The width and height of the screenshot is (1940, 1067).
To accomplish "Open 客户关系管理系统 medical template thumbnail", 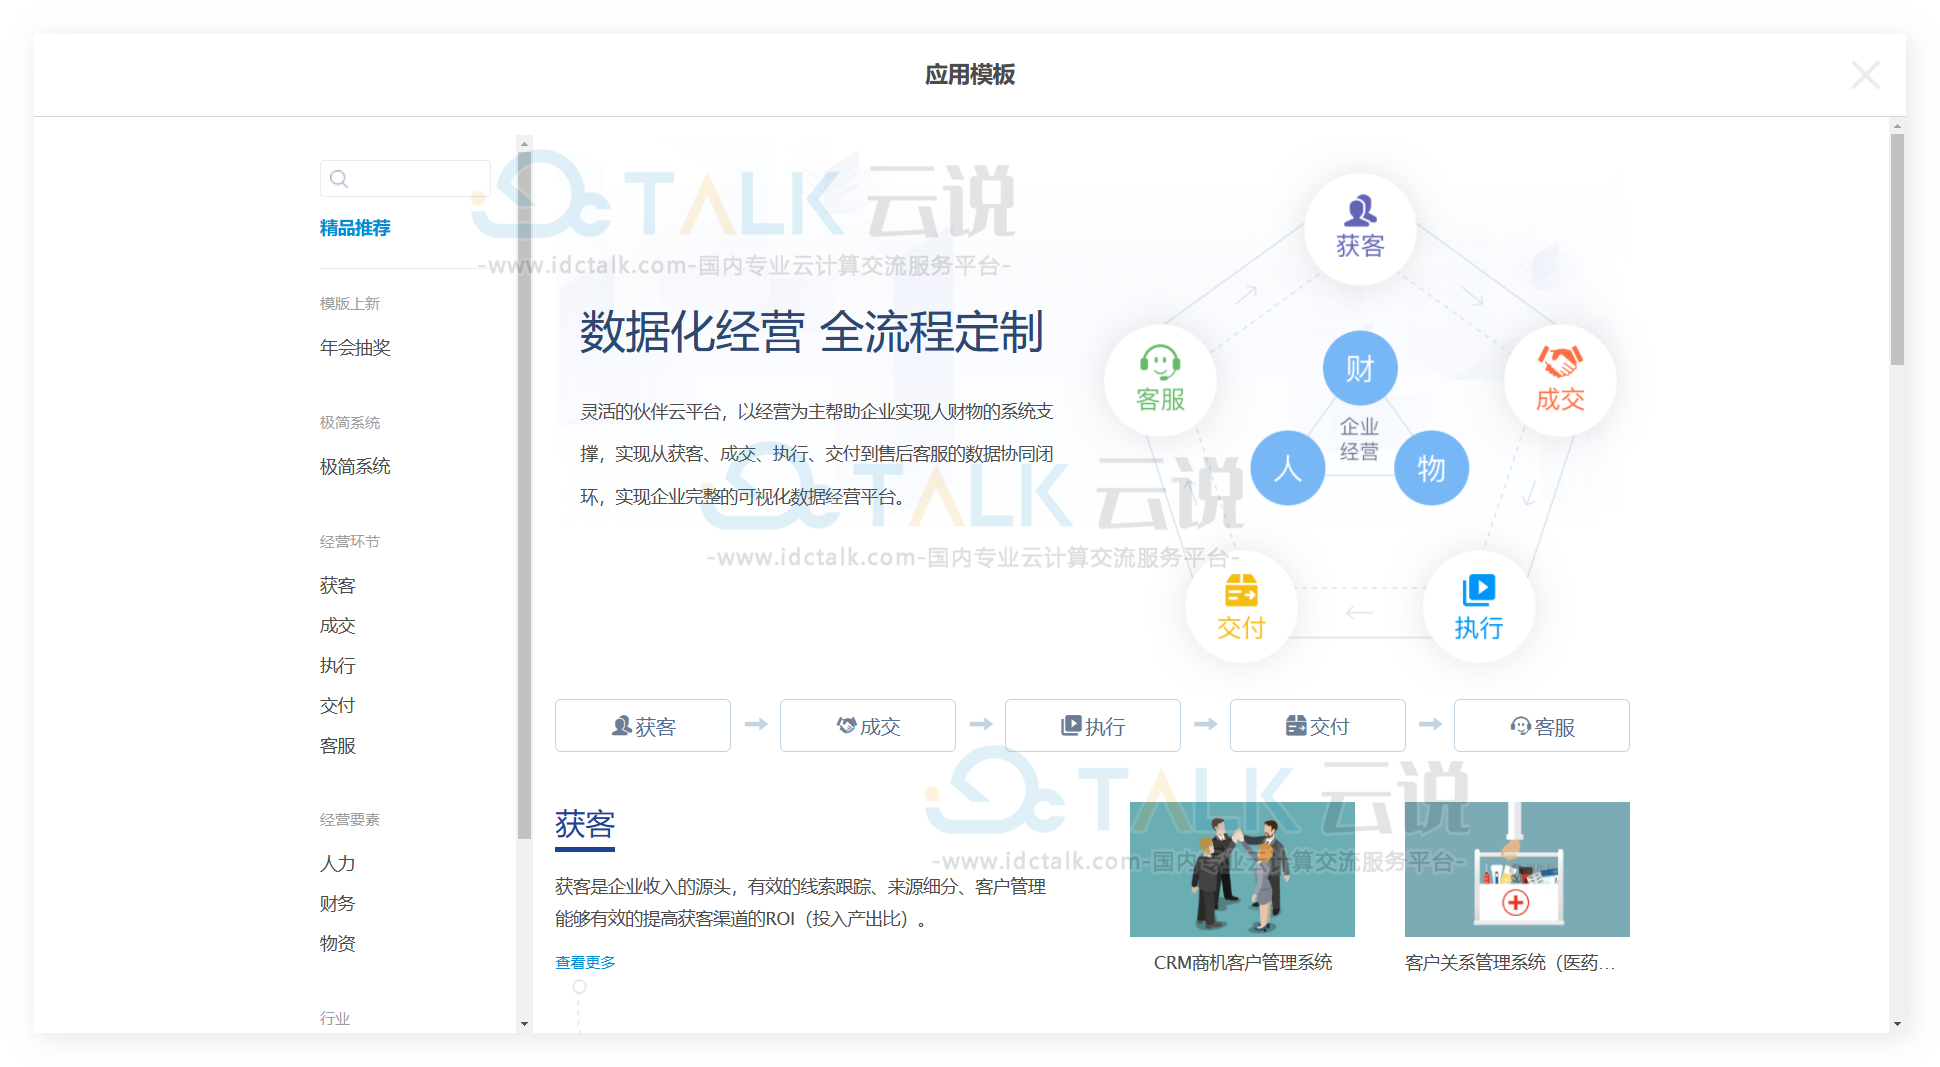I will (1517, 869).
